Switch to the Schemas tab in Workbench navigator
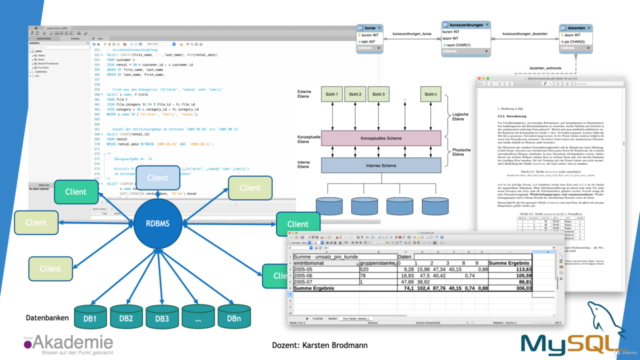The height and width of the screenshot is (360, 640). 75,38
